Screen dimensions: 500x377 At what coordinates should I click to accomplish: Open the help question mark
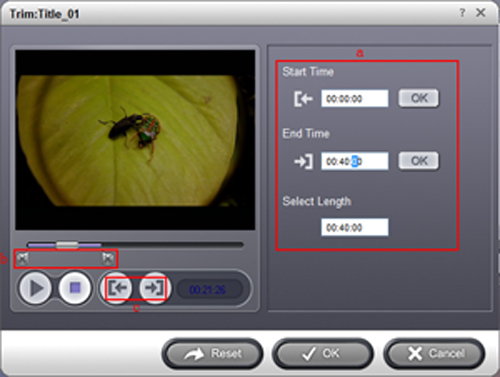(x=462, y=13)
